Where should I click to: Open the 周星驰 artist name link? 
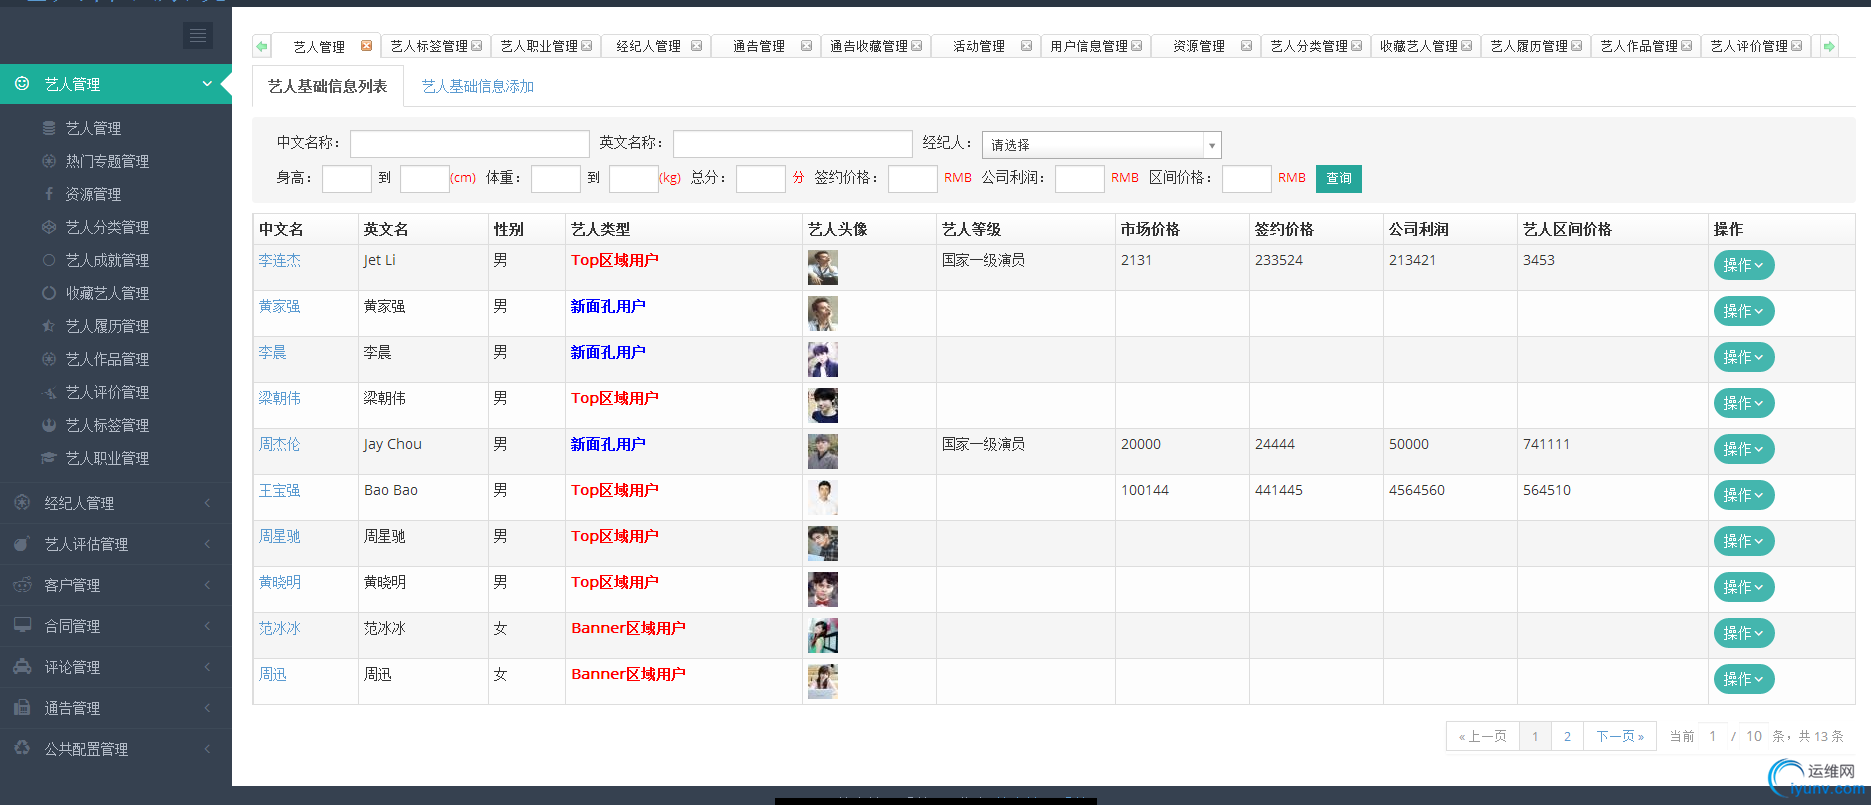click(279, 536)
